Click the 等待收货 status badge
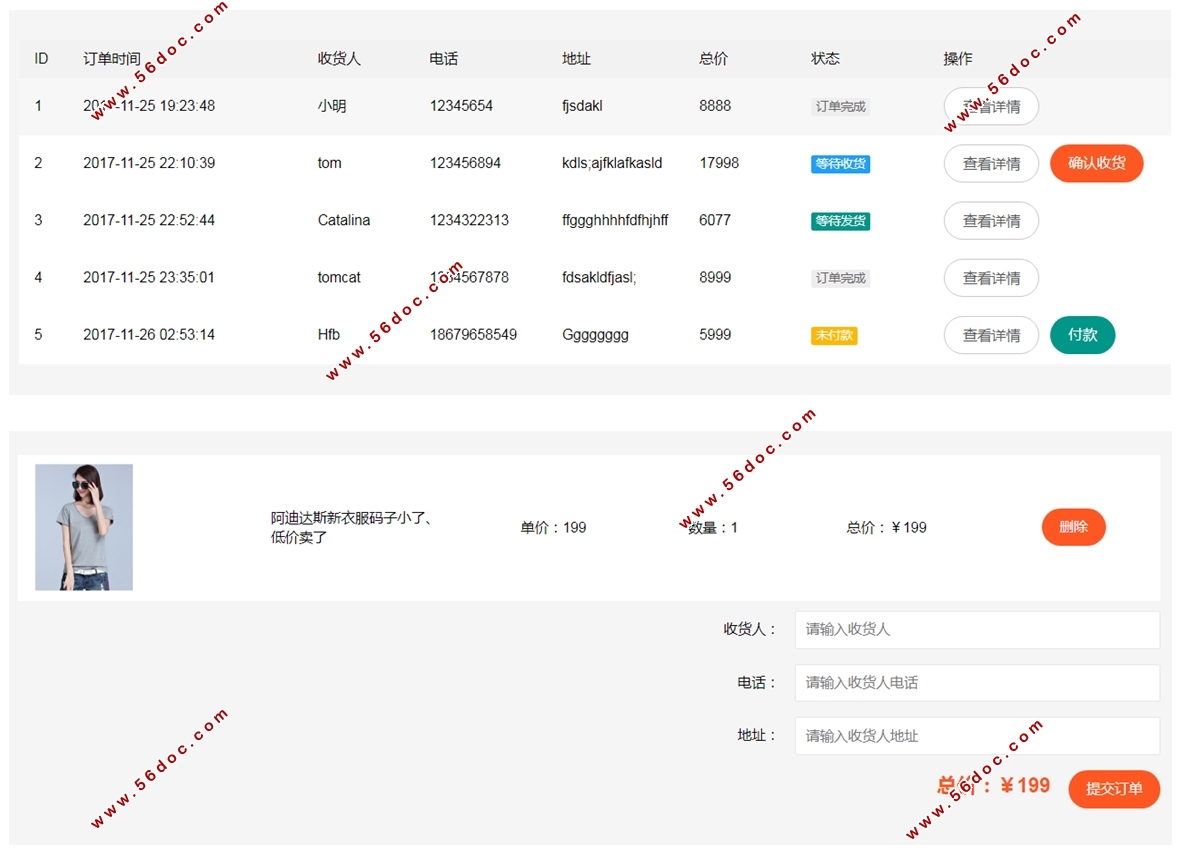 (840, 164)
